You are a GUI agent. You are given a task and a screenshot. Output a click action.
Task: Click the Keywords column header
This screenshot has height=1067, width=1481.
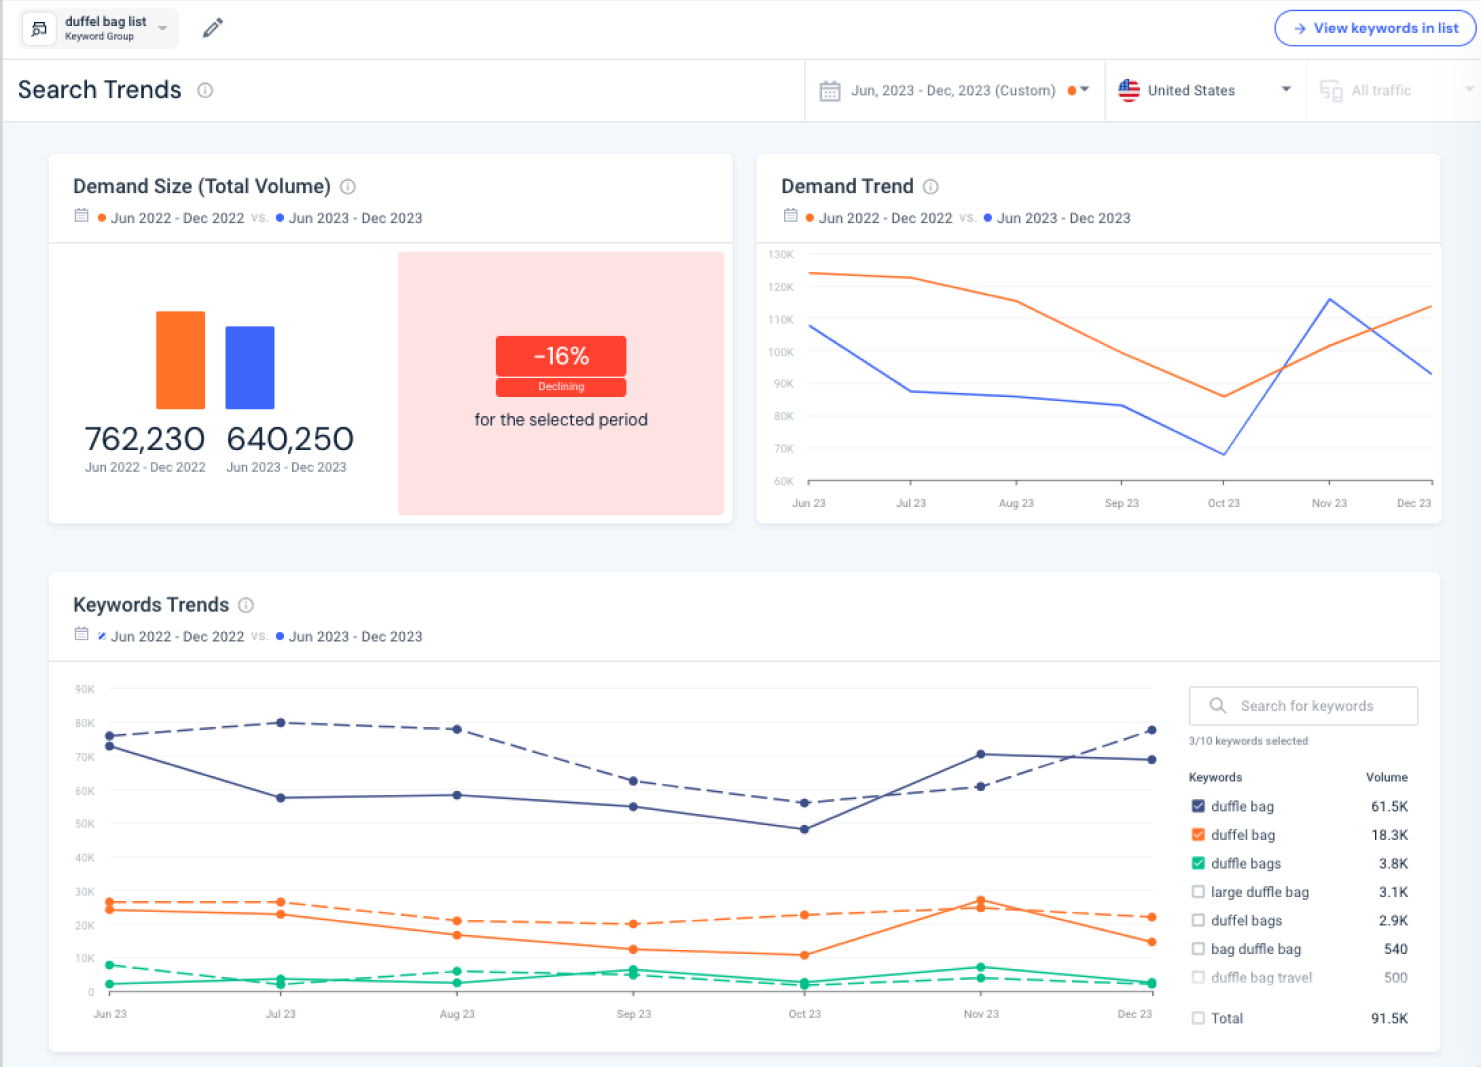1215,777
